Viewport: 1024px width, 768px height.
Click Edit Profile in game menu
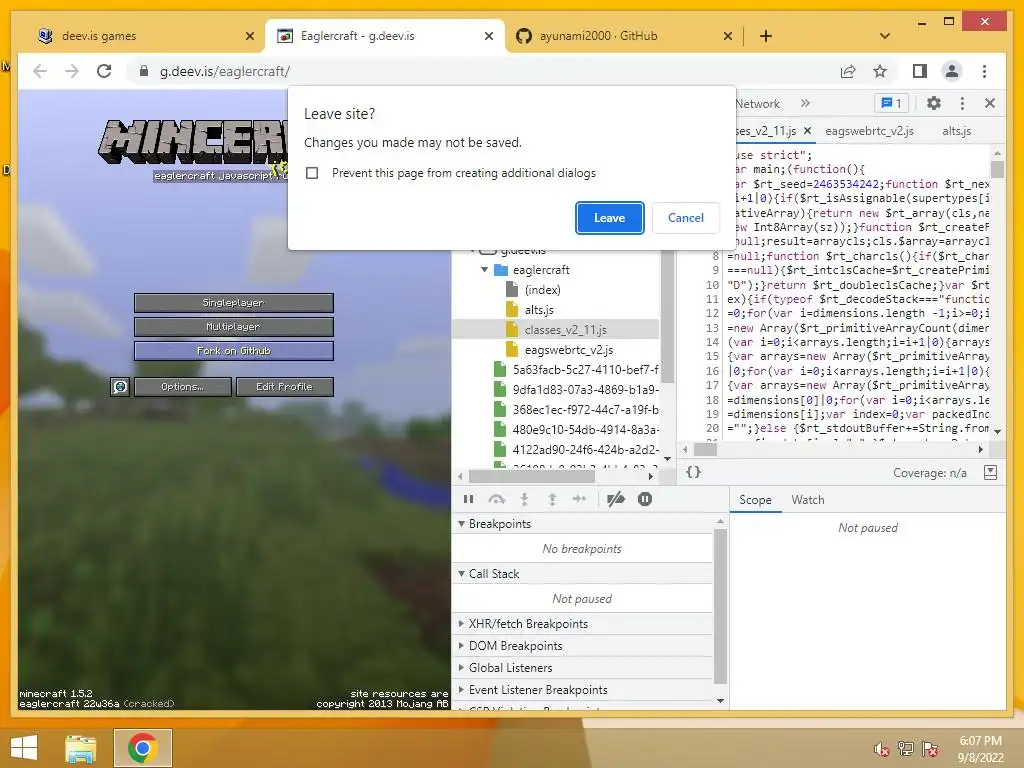click(x=285, y=387)
